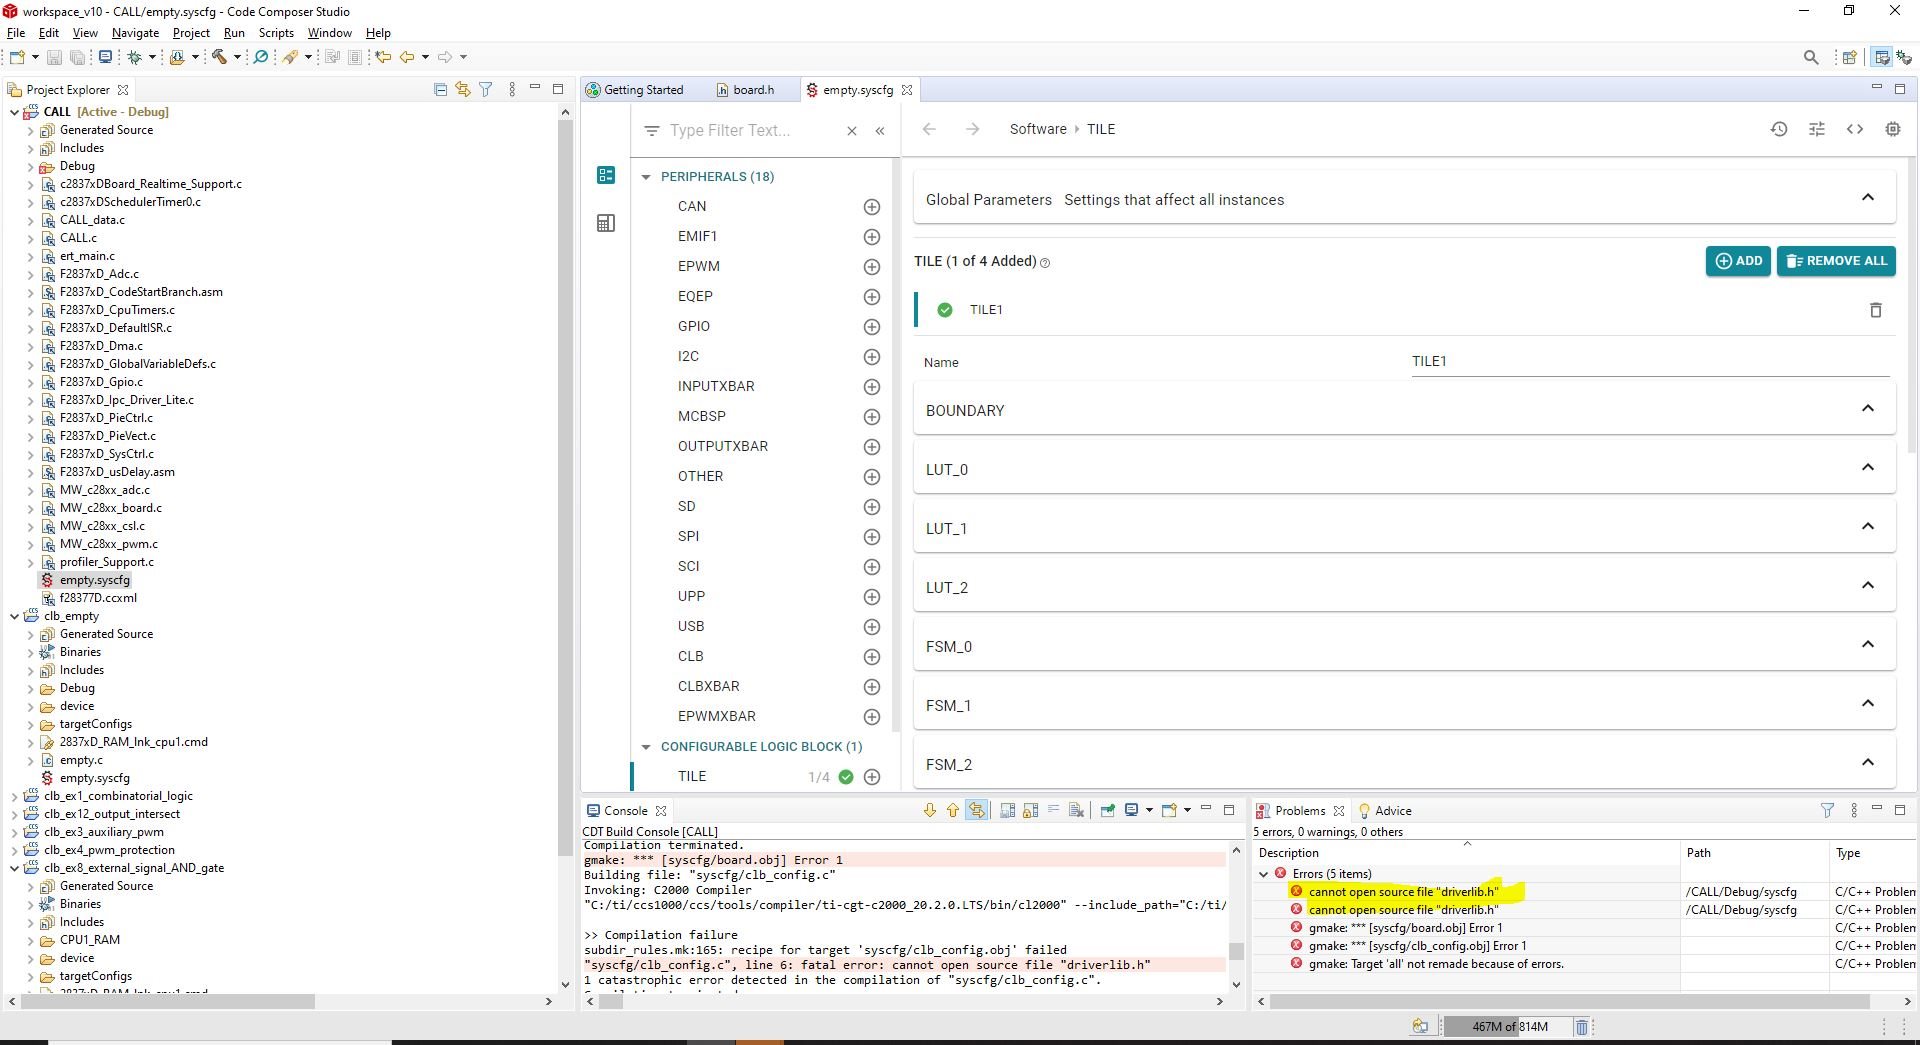Open SysConfig preferences sliders icon
Viewport: 1920px width, 1045px height.
point(1817,129)
